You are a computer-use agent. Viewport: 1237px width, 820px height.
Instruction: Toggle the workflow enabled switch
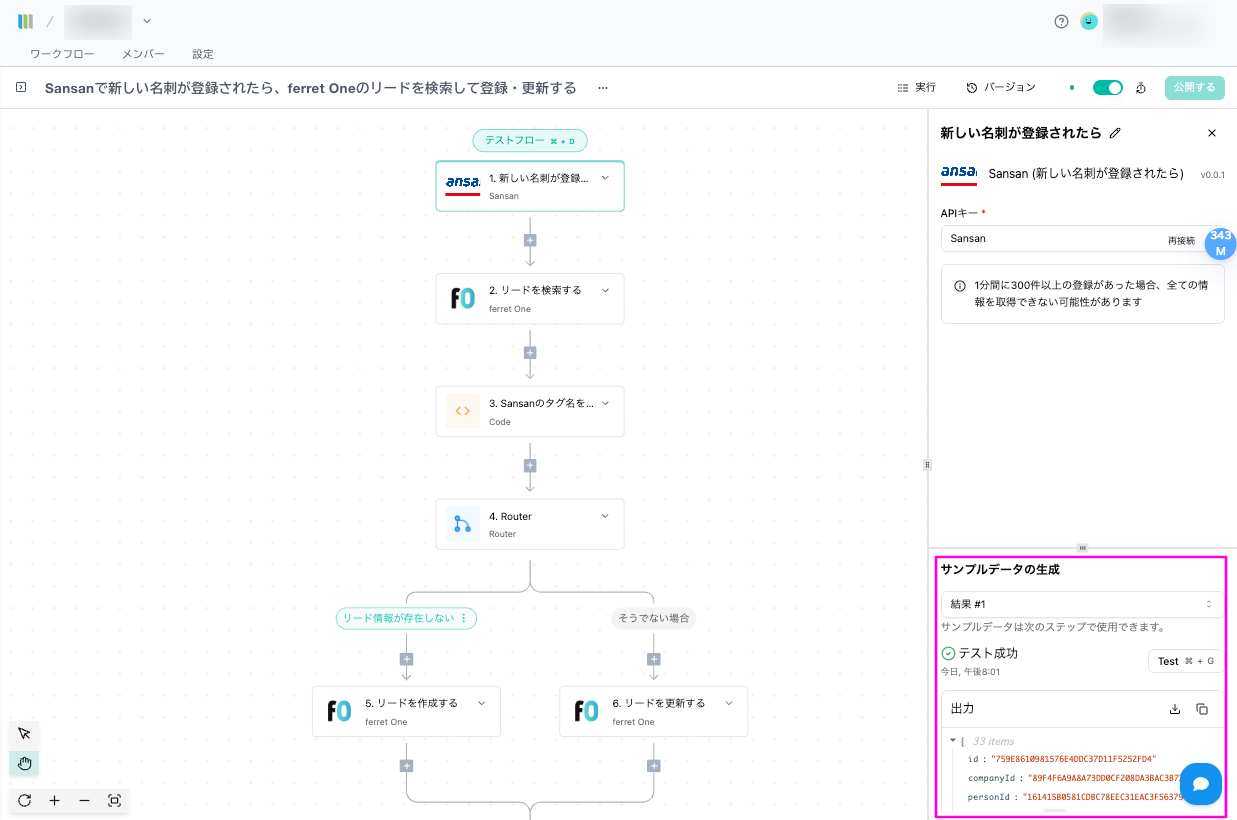(1107, 88)
